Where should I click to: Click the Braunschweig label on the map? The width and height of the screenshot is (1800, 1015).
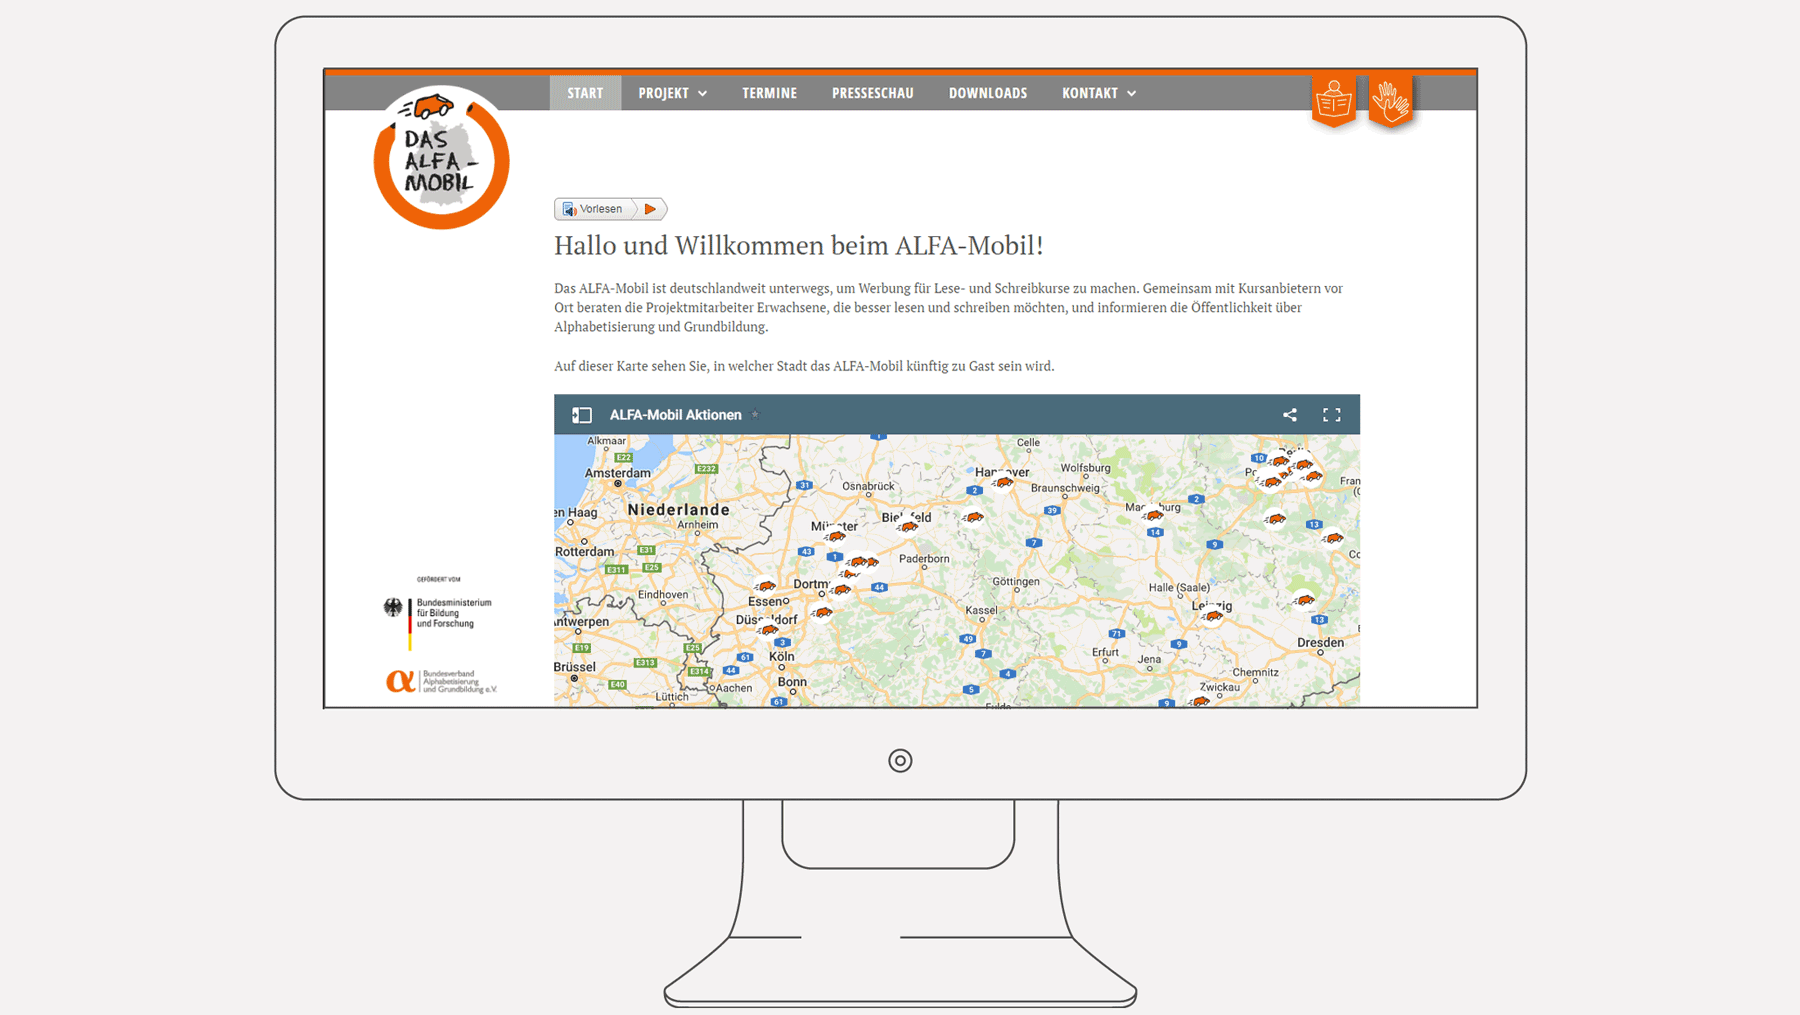(1065, 488)
